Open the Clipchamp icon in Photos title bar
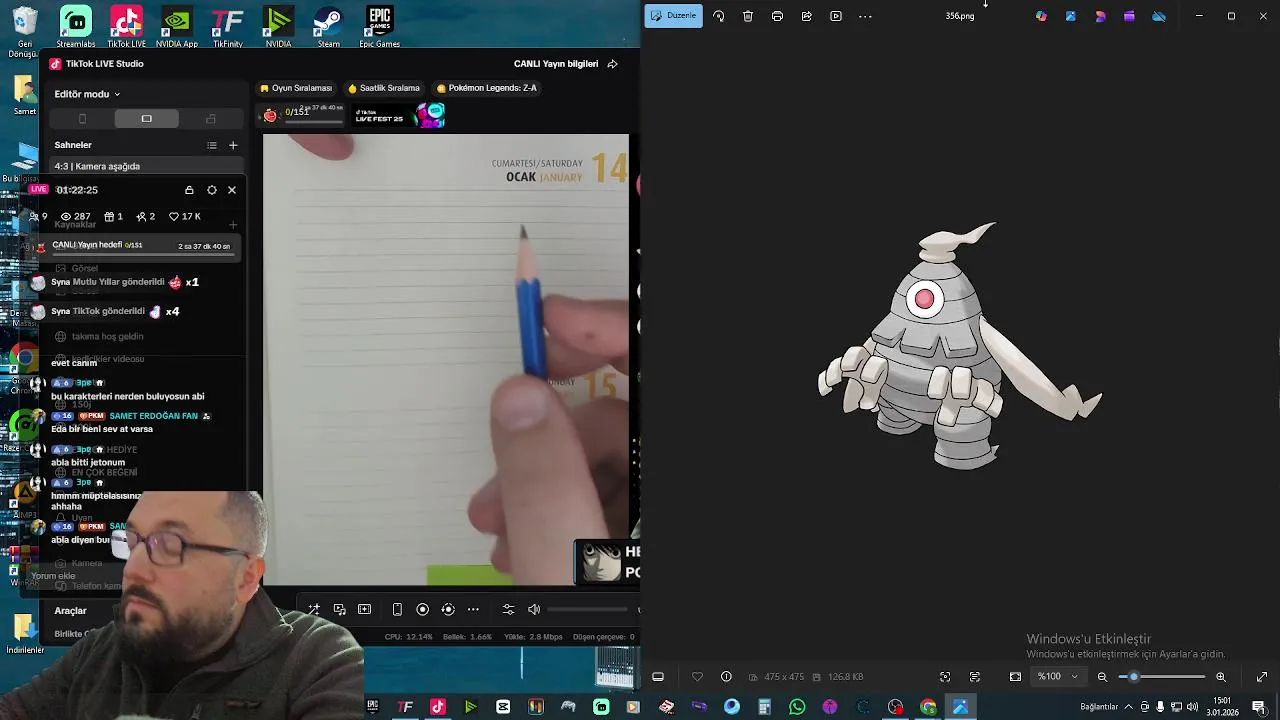The image size is (1280, 720). [1129, 16]
